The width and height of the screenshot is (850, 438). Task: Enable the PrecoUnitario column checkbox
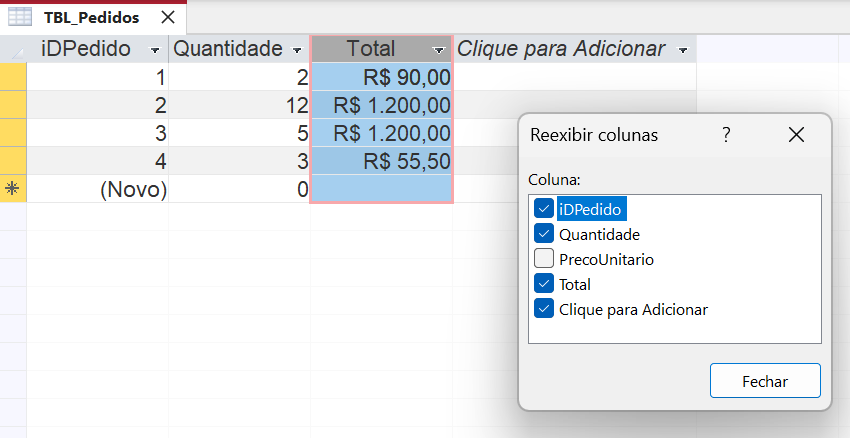[544, 259]
